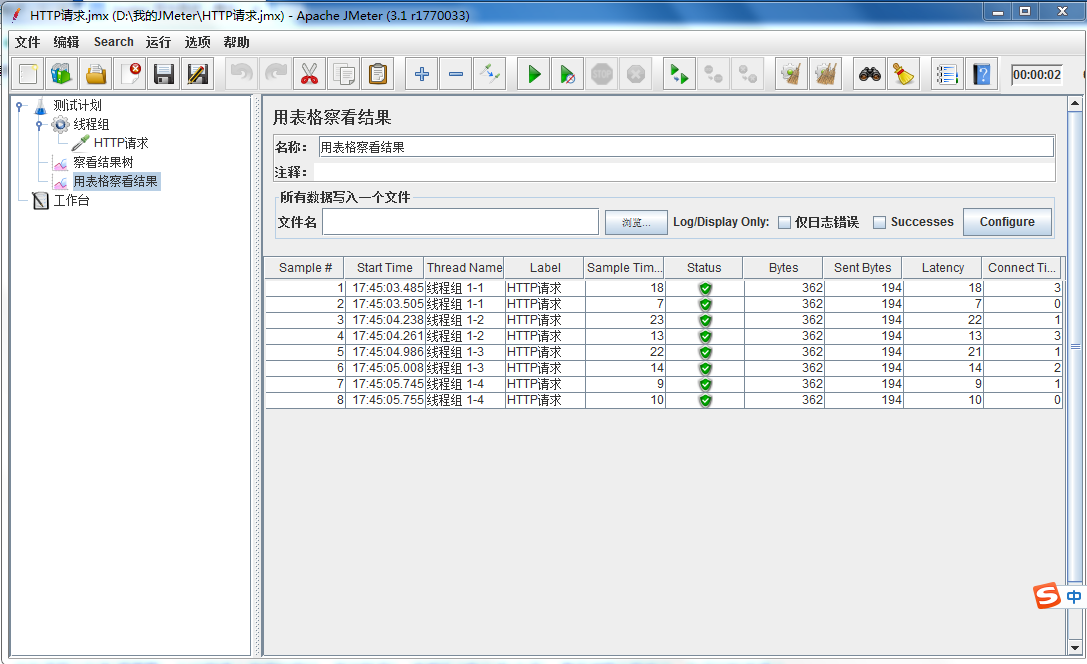Click the Remote Stop All icon
The height and width of the screenshot is (664, 1087).
click(713, 74)
